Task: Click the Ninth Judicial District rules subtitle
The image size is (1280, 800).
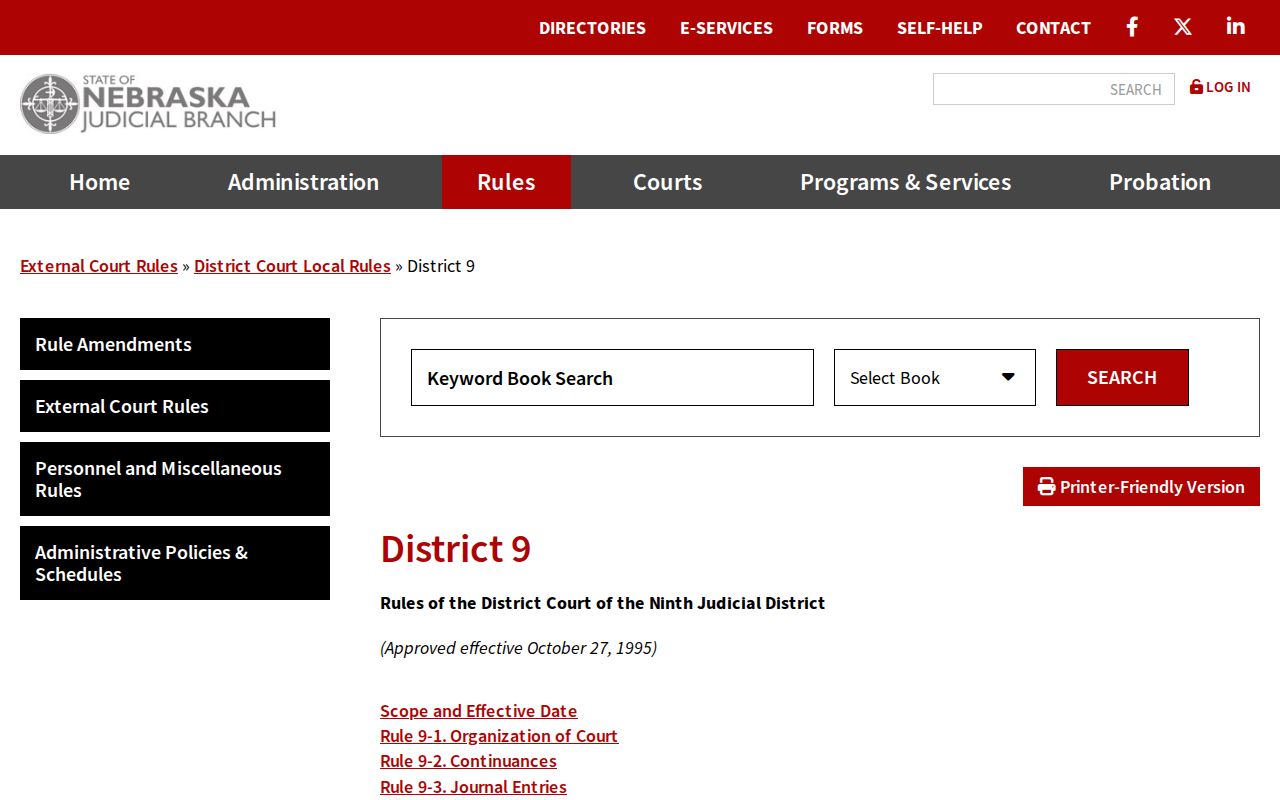Action: pyautogui.click(x=603, y=603)
